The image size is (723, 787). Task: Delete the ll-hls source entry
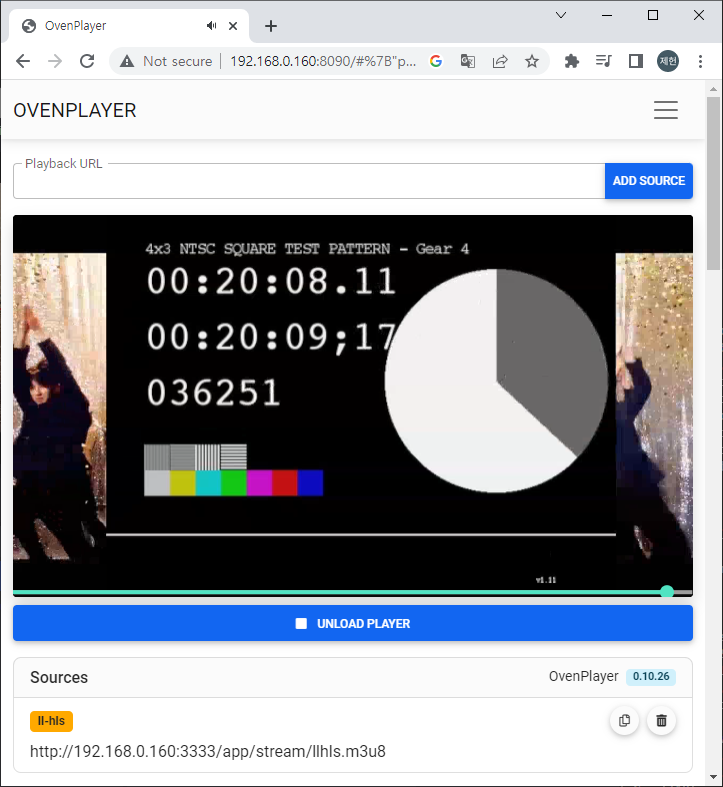661,720
